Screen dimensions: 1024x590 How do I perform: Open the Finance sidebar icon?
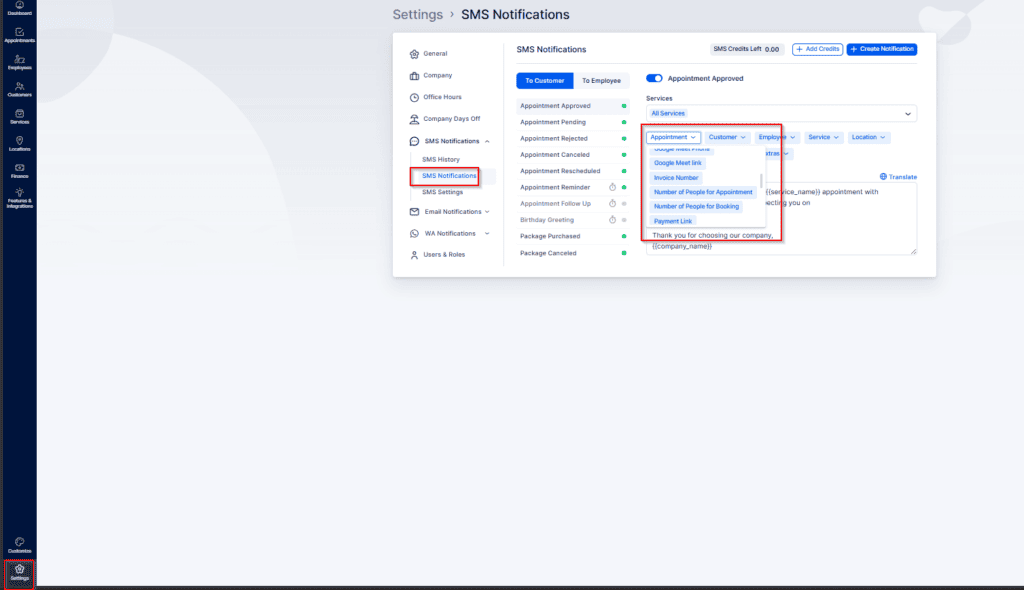[19, 171]
